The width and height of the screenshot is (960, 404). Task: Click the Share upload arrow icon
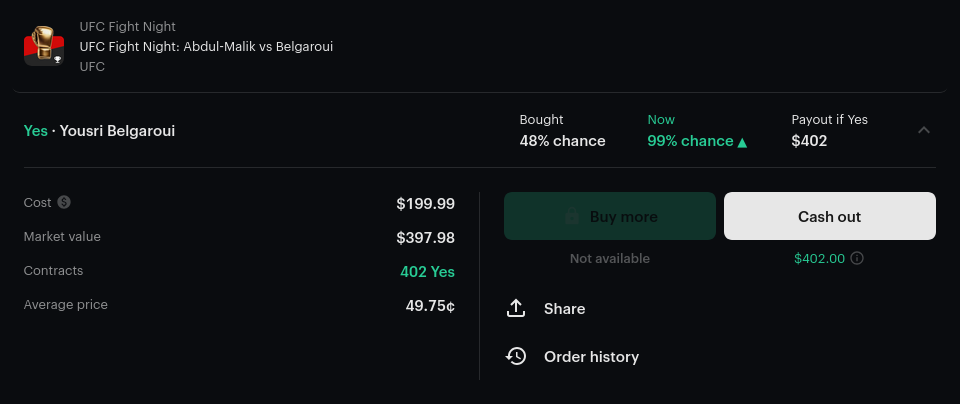coord(516,308)
